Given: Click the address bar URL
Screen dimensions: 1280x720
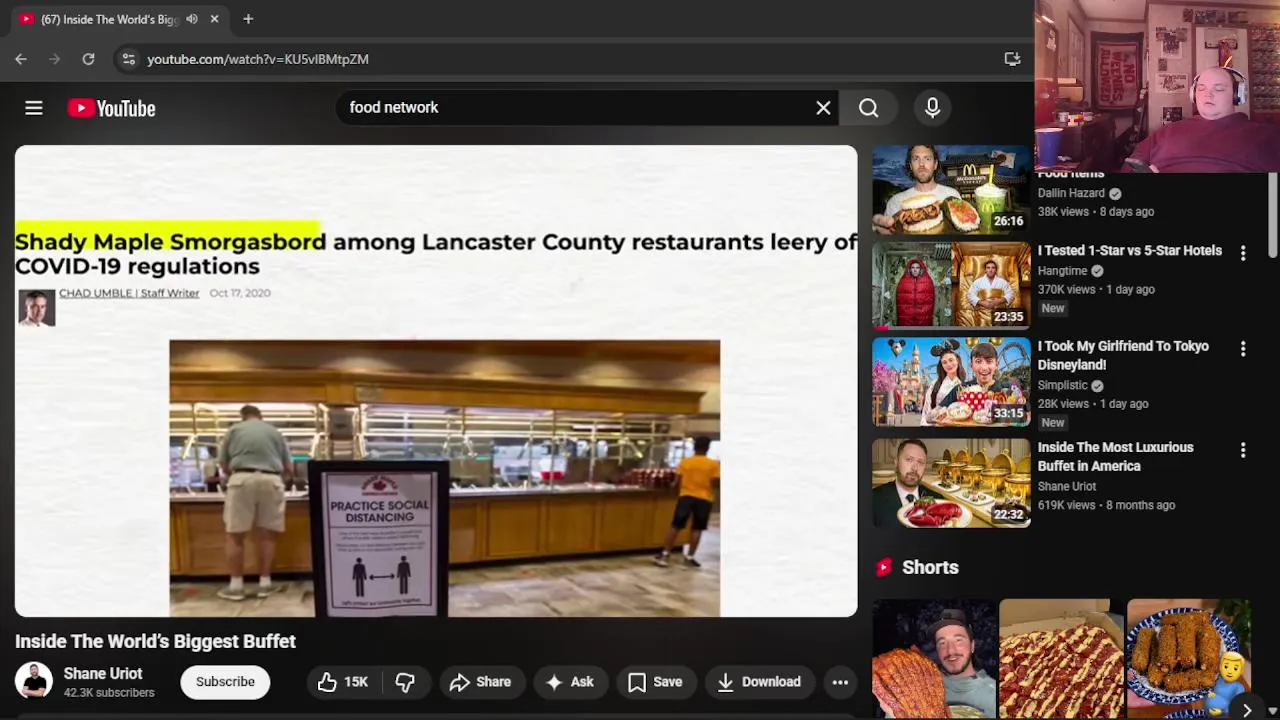Looking at the screenshot, I should pyautogui.click(x=258, y=59).
